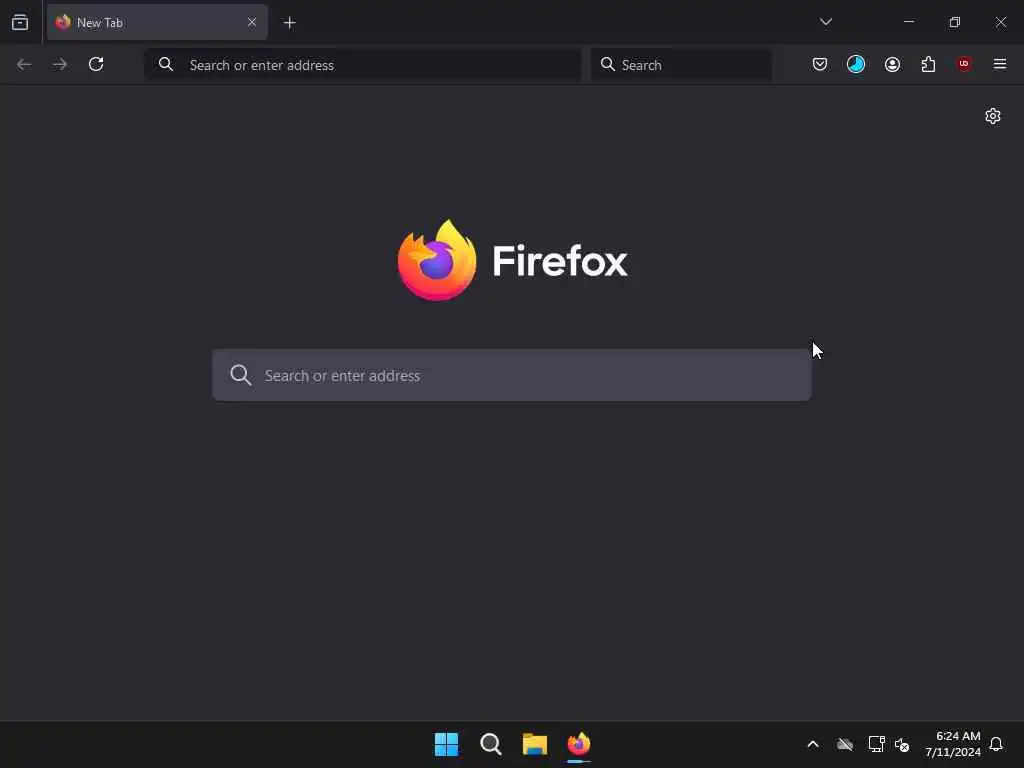Viewport: 1024px width, 768px height.
Task: Open a new tab with plus button
Action: 289,23
